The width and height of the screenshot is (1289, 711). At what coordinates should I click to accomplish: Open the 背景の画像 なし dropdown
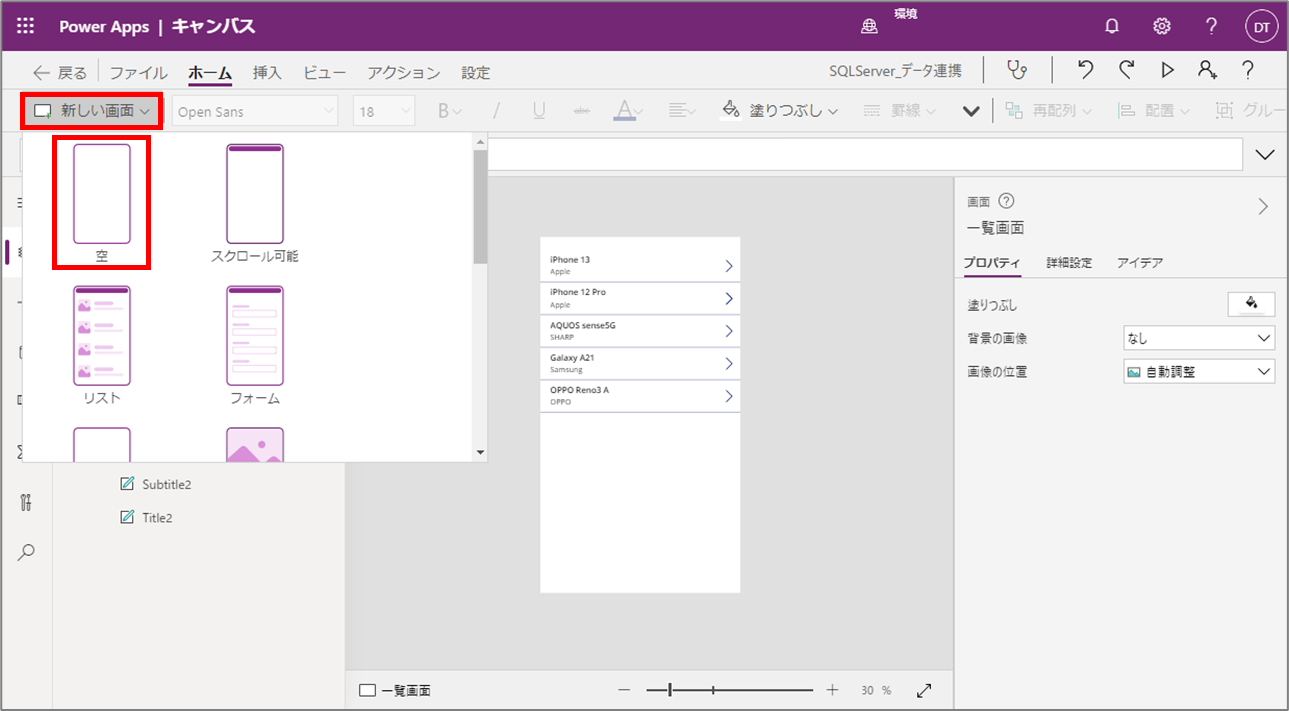[x=1199, y=339]
